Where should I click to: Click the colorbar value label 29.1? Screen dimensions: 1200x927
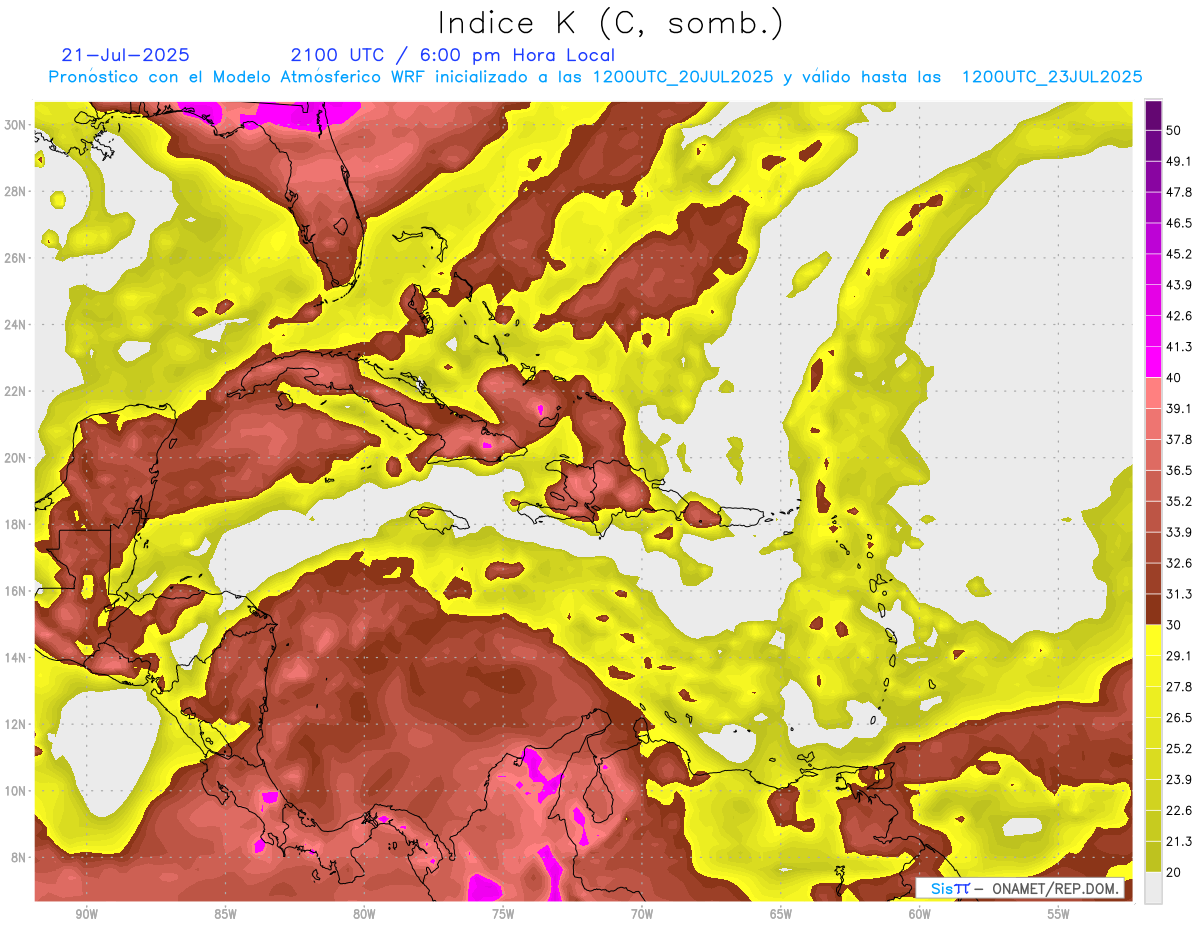[x=1179, y=655]
